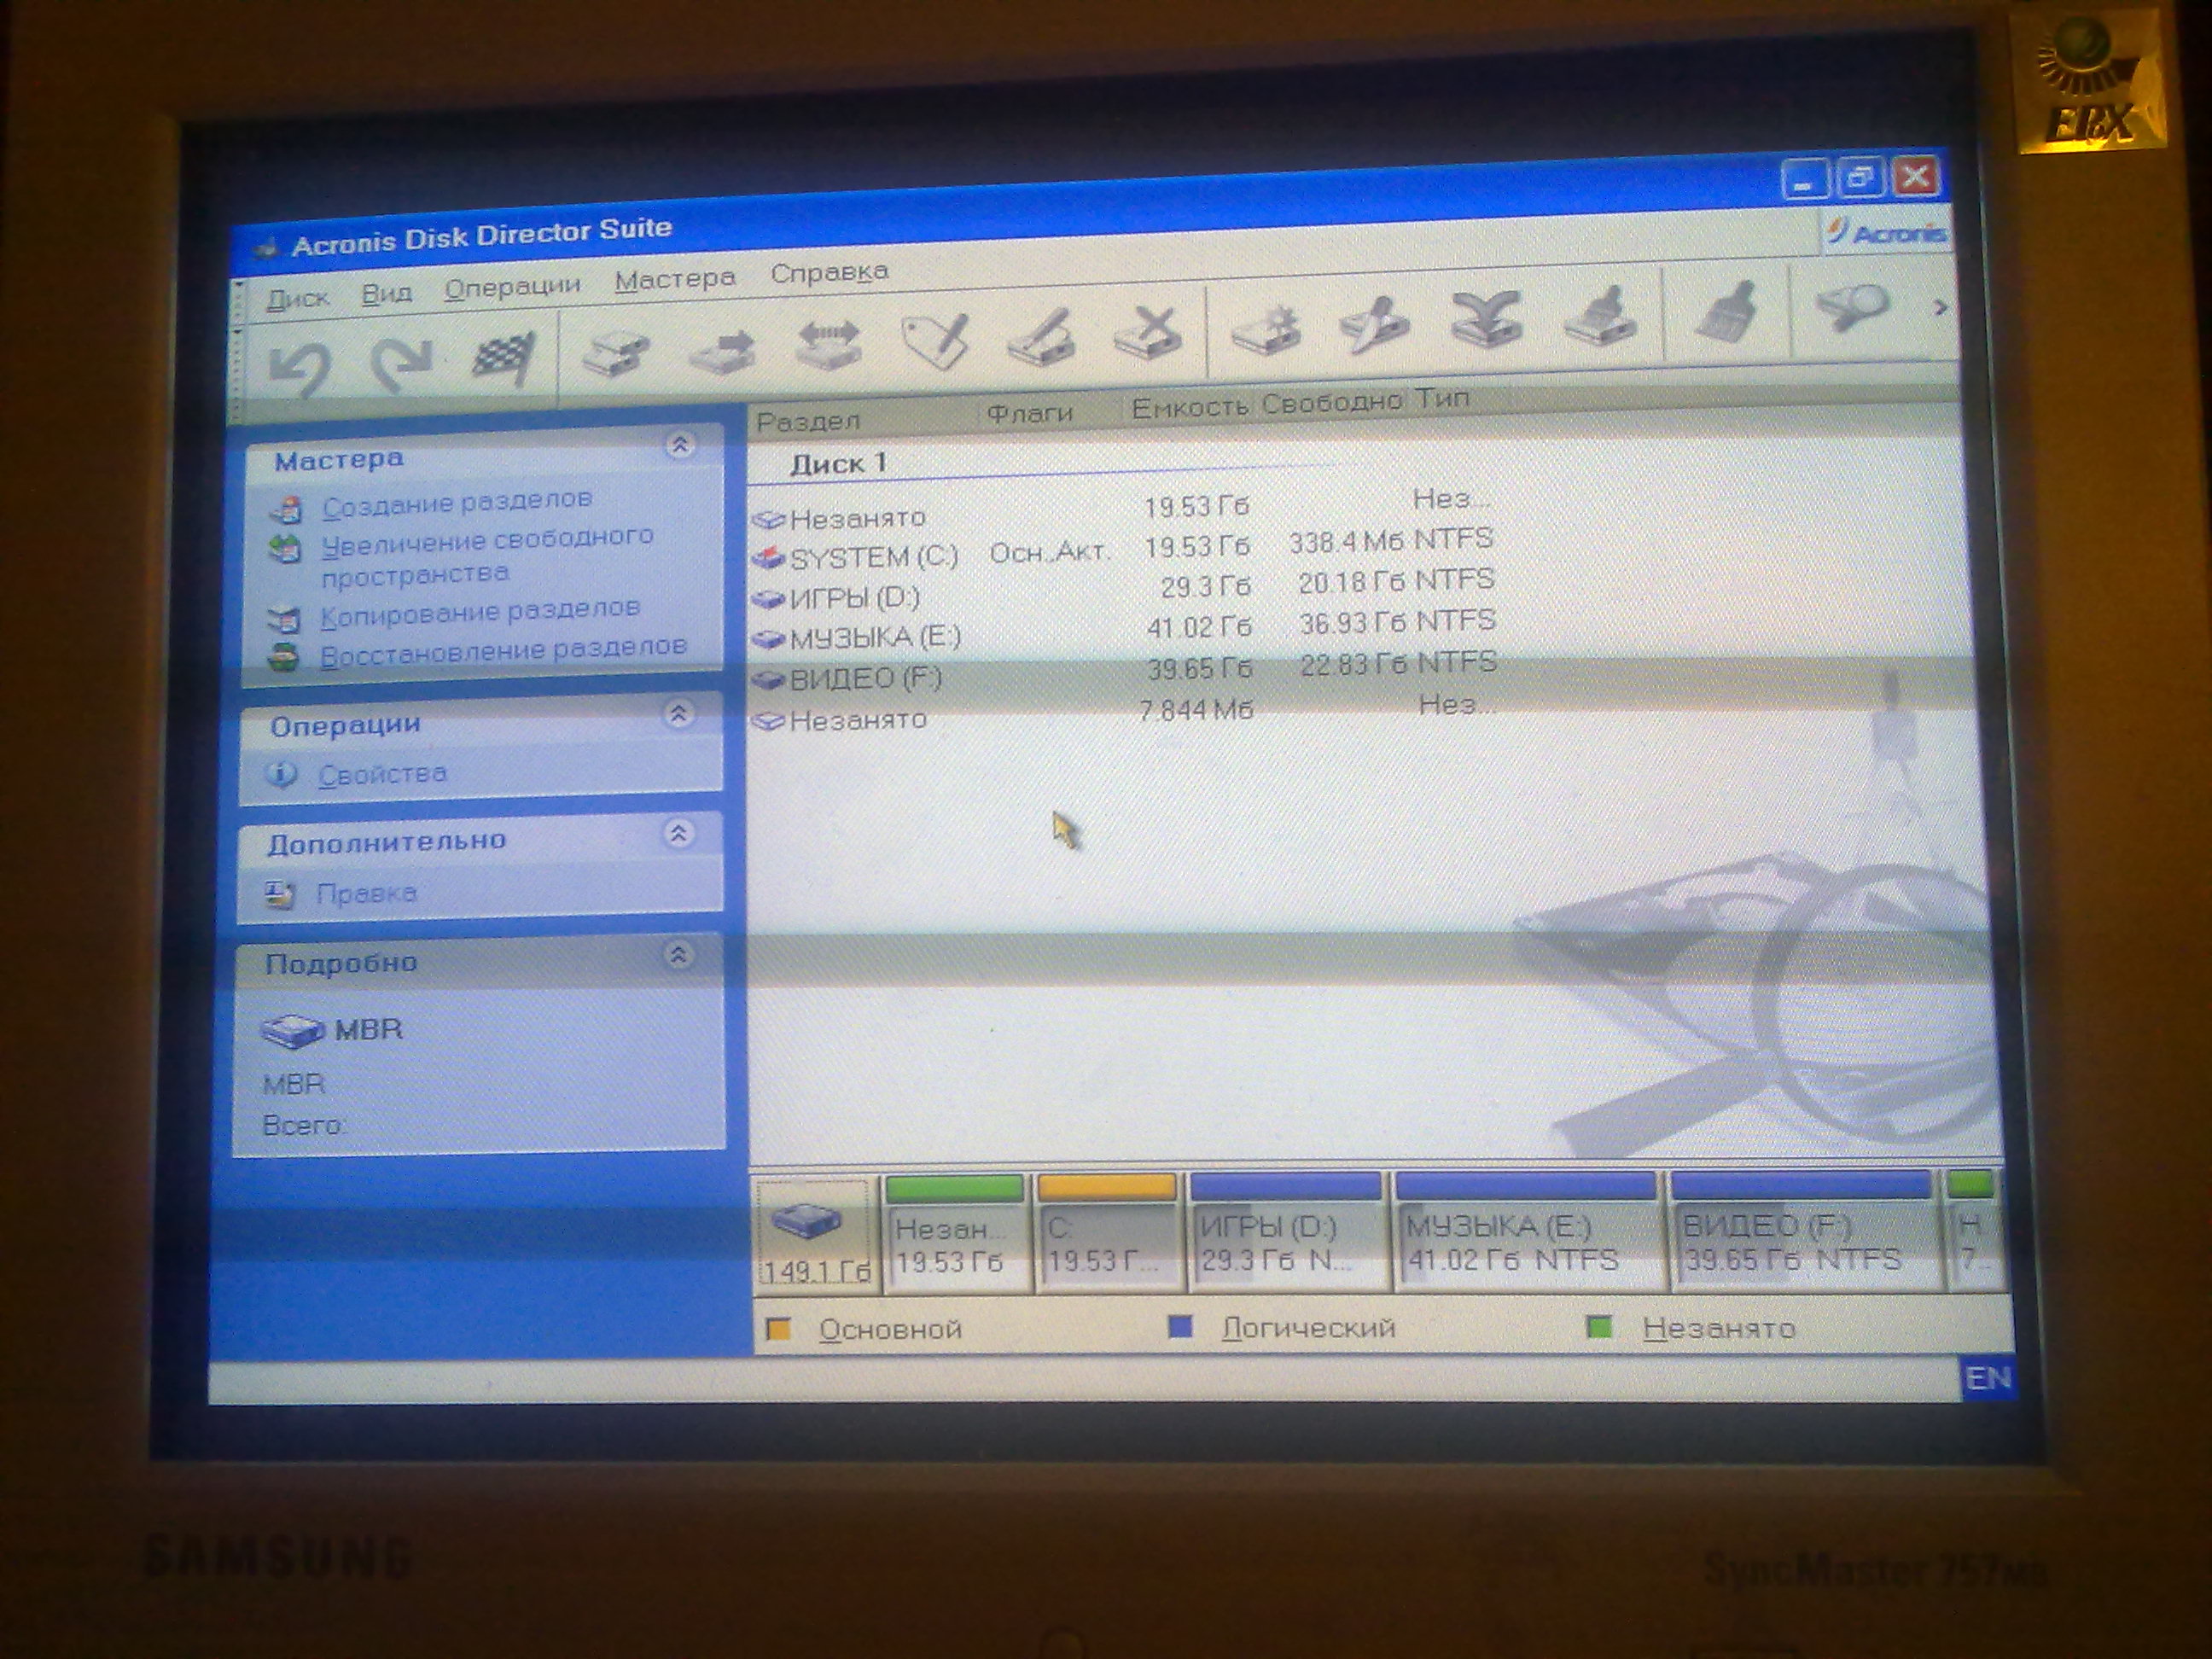This screenshot has height=1659, width=2212.
Task: Click the Split partition knife icon
Action: tap(1376, 324)
